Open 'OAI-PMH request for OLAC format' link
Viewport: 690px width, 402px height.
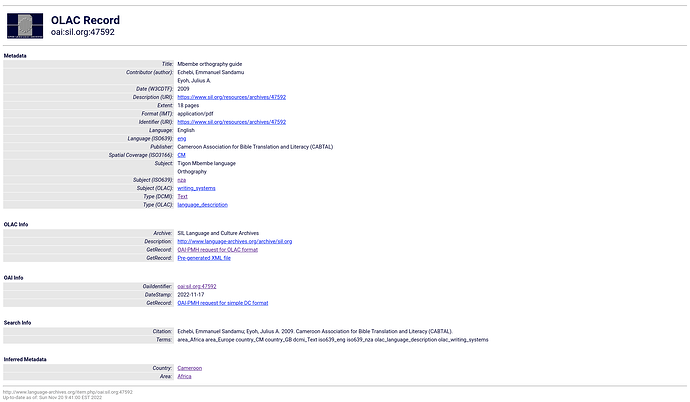(x=217, y=250)
